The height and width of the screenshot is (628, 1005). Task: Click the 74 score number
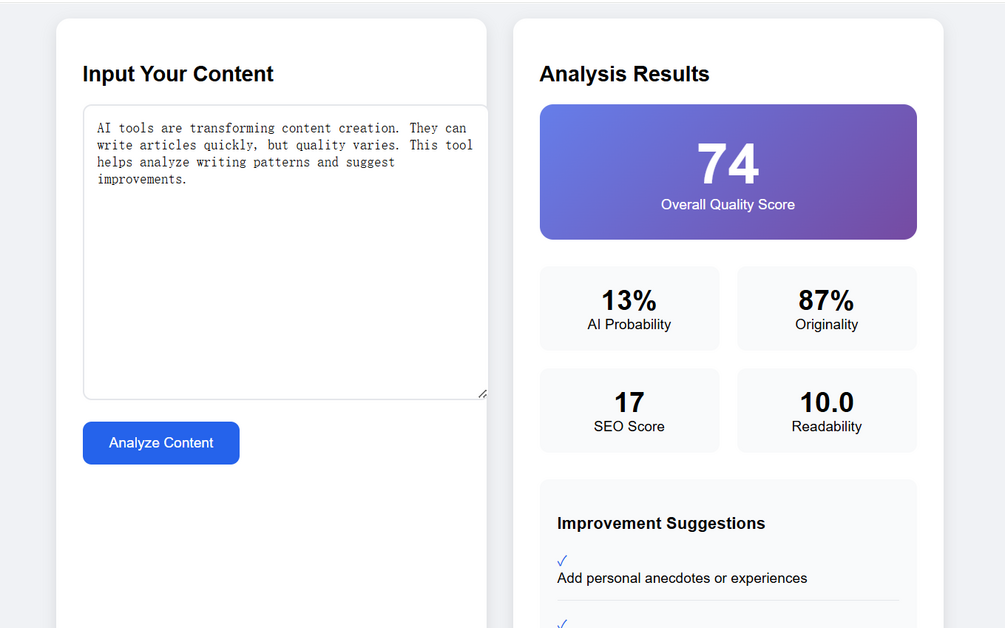728,164
